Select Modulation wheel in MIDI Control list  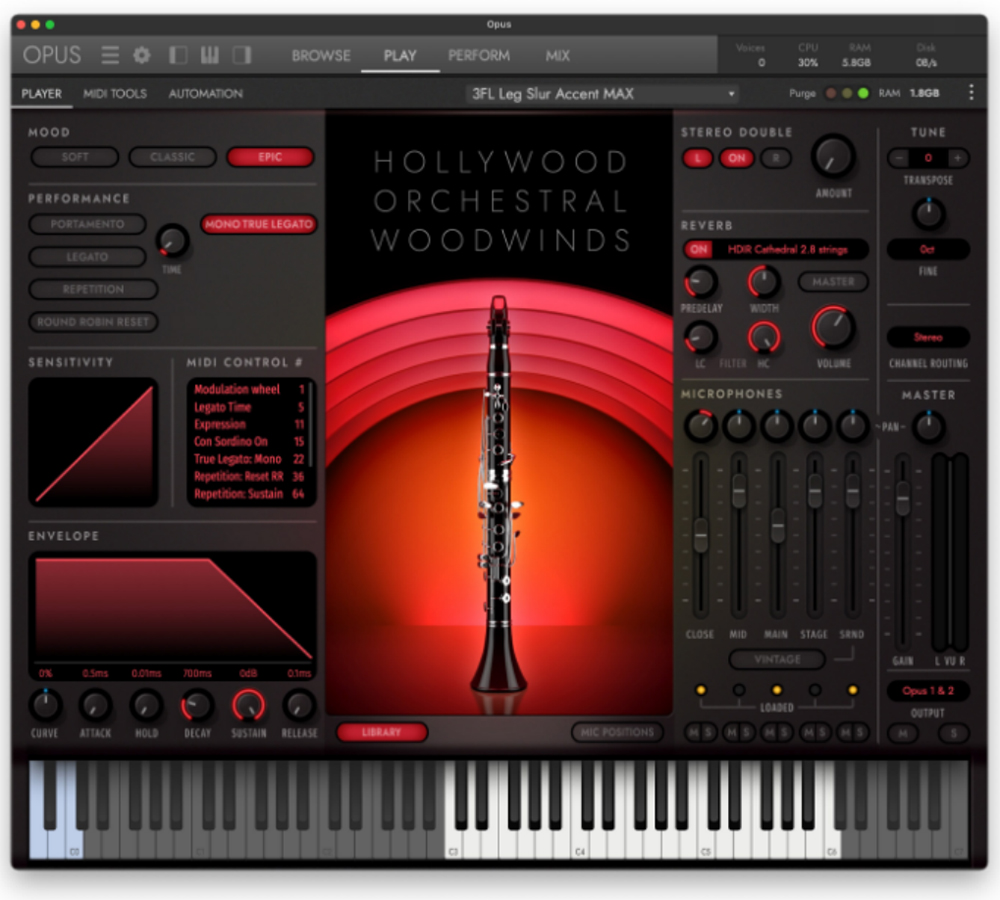249,389
